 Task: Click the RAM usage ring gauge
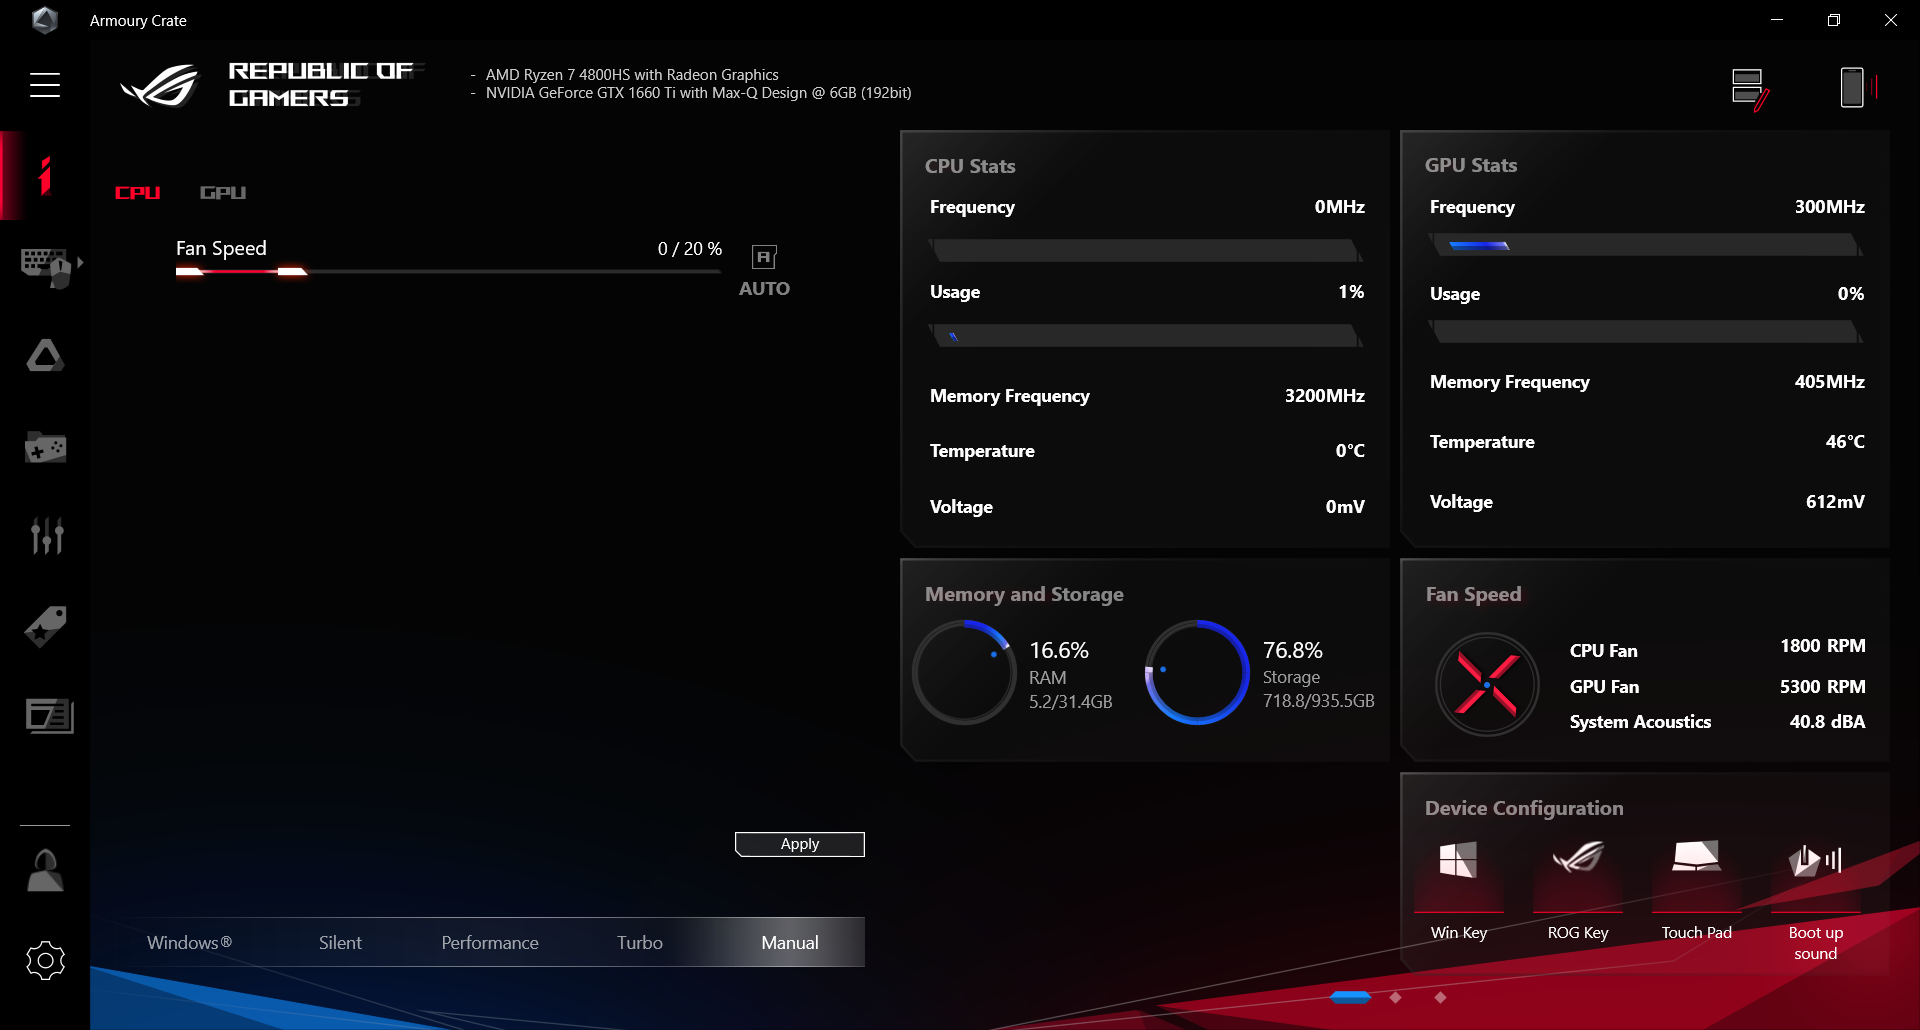(964, 672)
